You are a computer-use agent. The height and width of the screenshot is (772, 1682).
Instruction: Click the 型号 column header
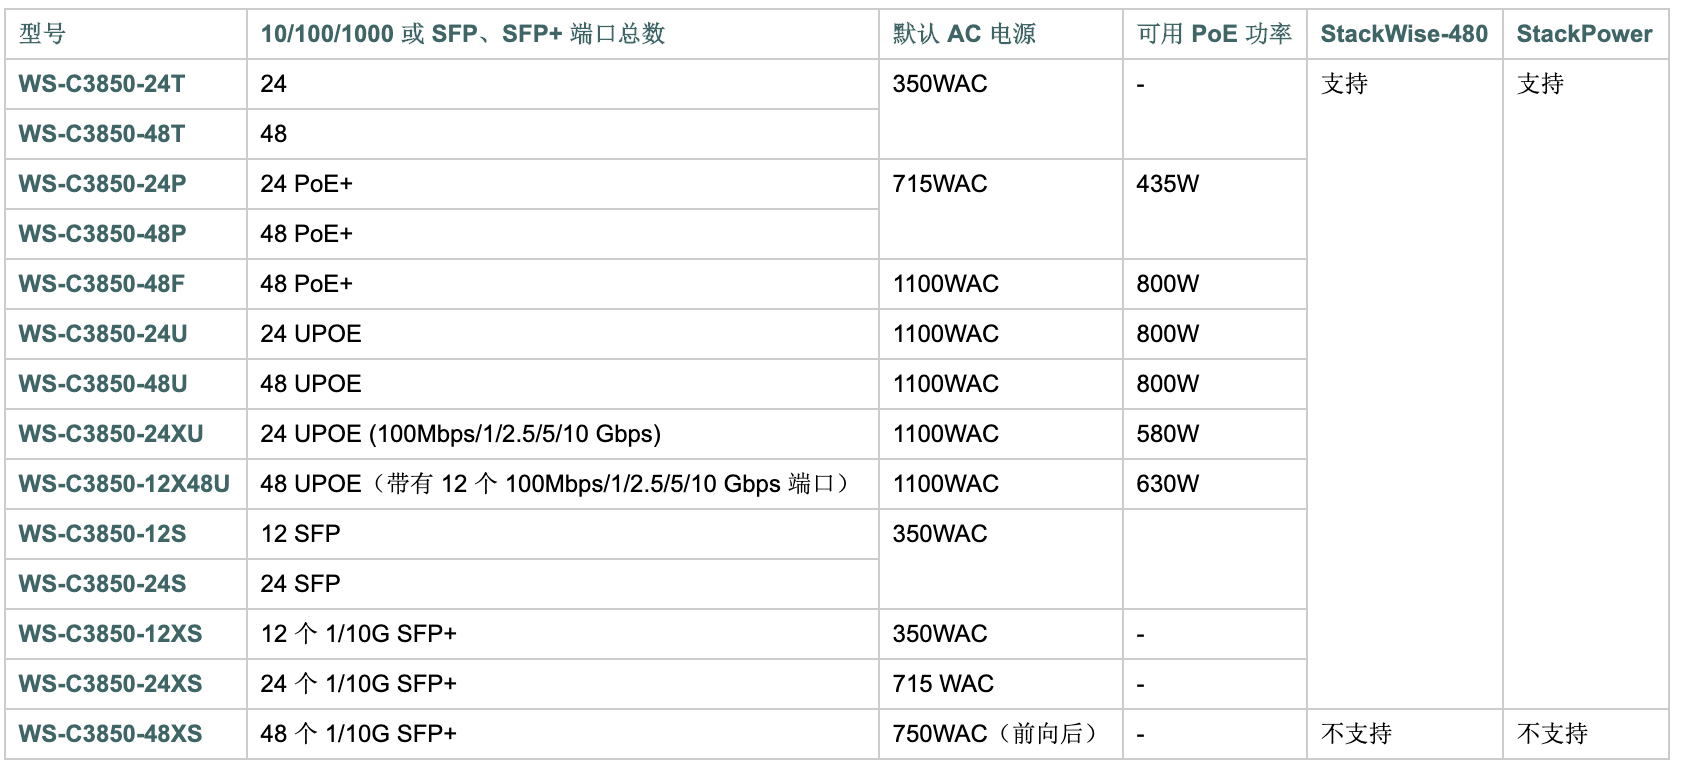[x=42, y=34]
